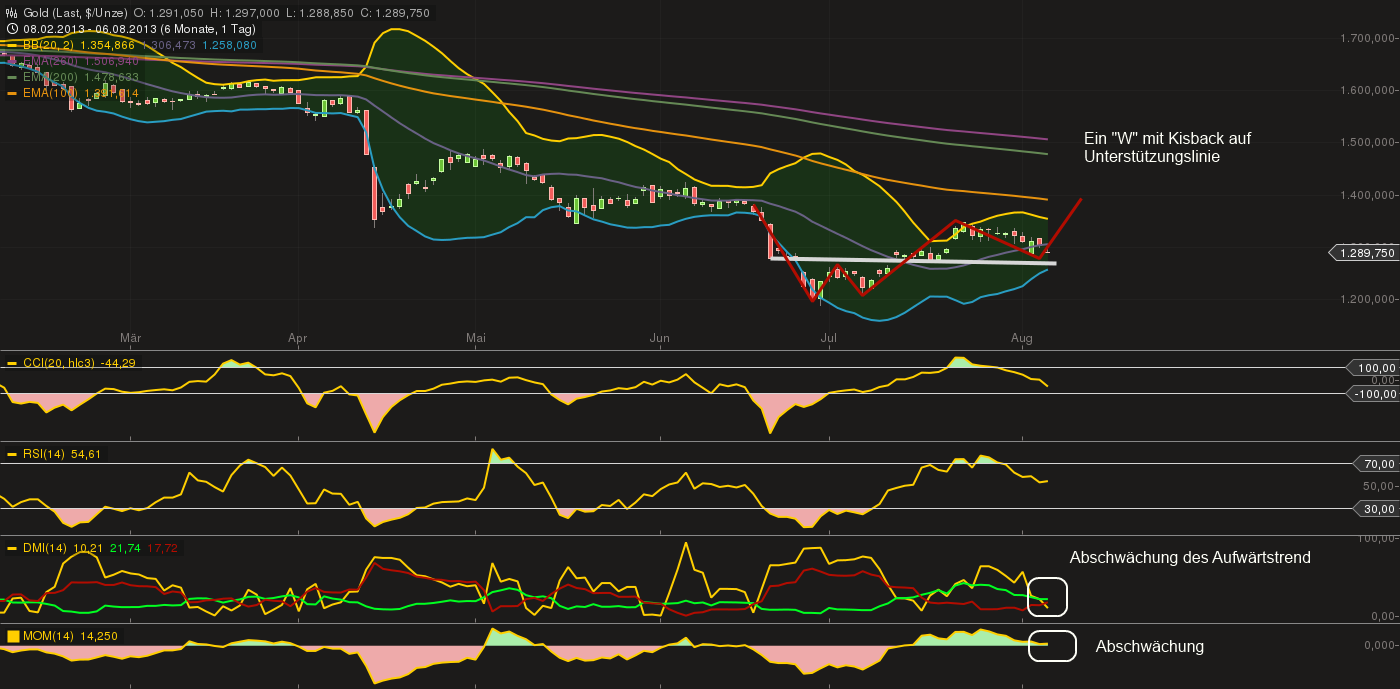Viewport: 1400px width, 689px height.
Task: Click the yellow MOM(14) square marker
Action: tap(13, 636)
